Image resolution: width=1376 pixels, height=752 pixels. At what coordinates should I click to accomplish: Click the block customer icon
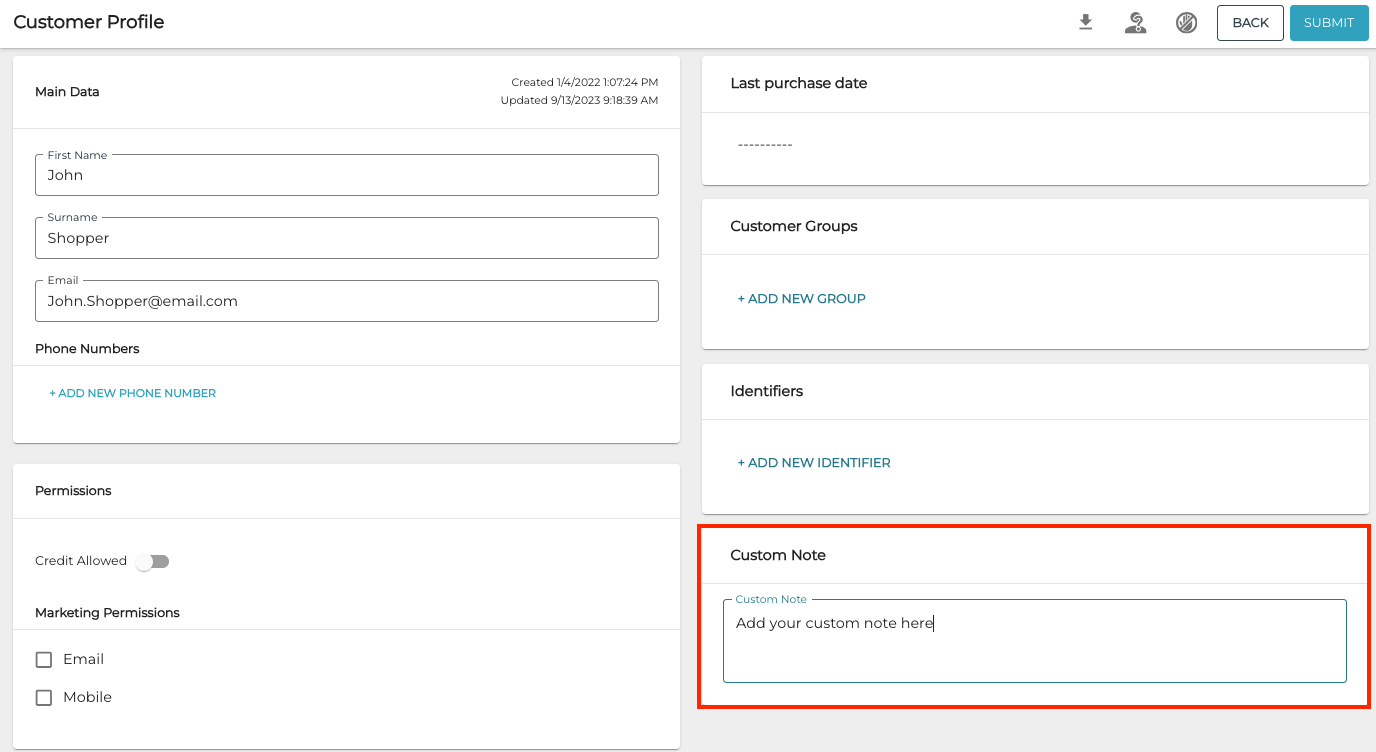[1186, 22]
